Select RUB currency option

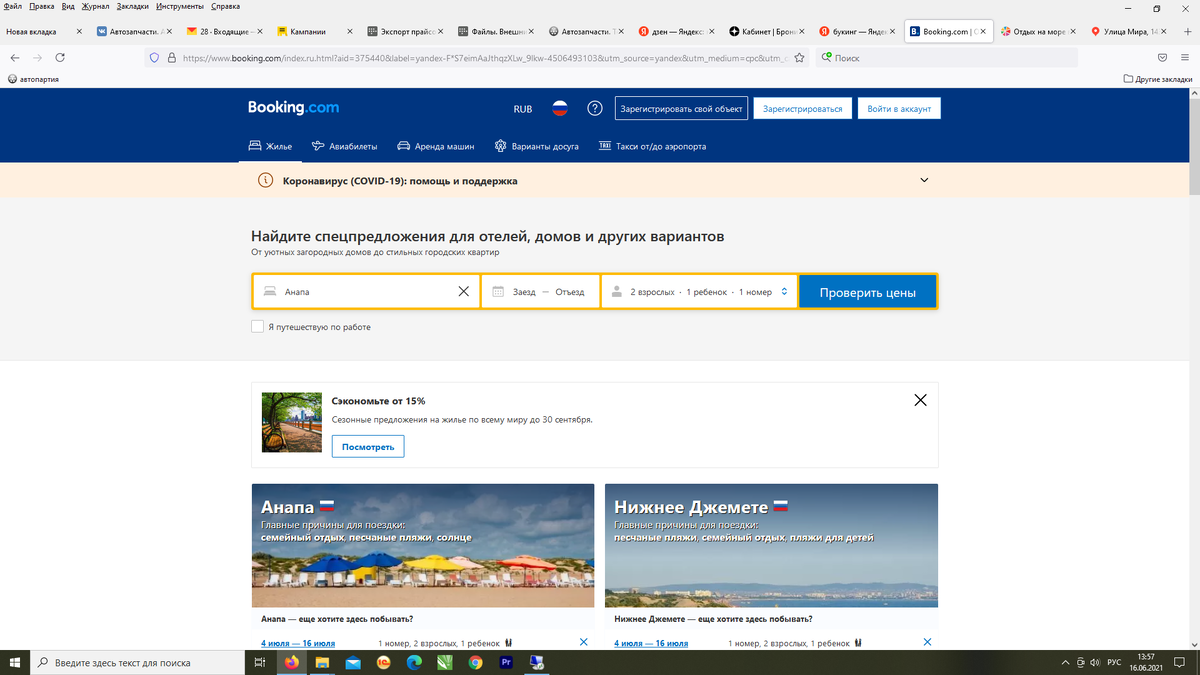click(x=523, y=109)
